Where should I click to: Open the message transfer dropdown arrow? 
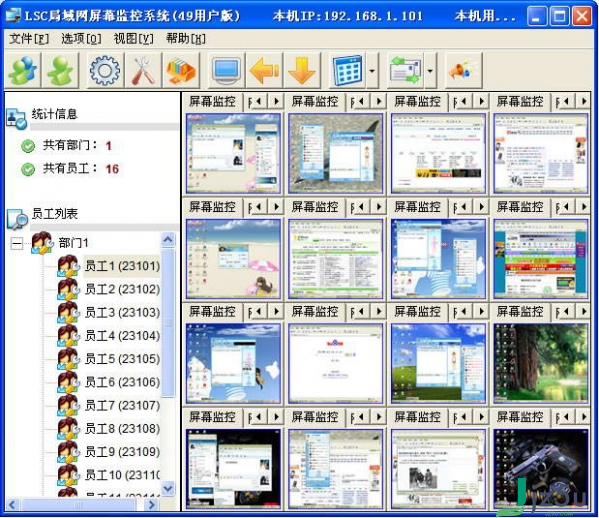coord(430,71)
